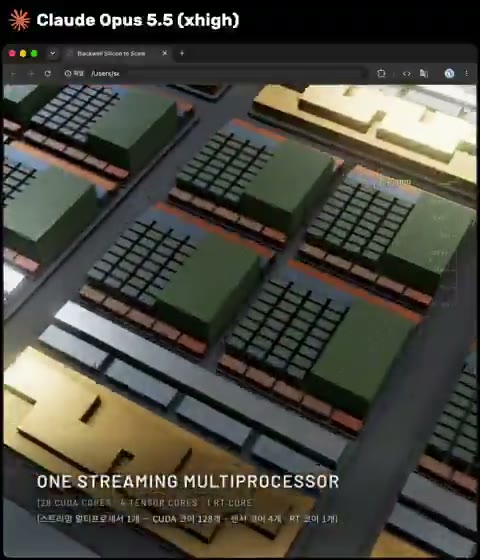The height and width of the screenshot is (560, 480).
Task: Click the code brackets devtools icon
Action: click(x=406, y=74)
